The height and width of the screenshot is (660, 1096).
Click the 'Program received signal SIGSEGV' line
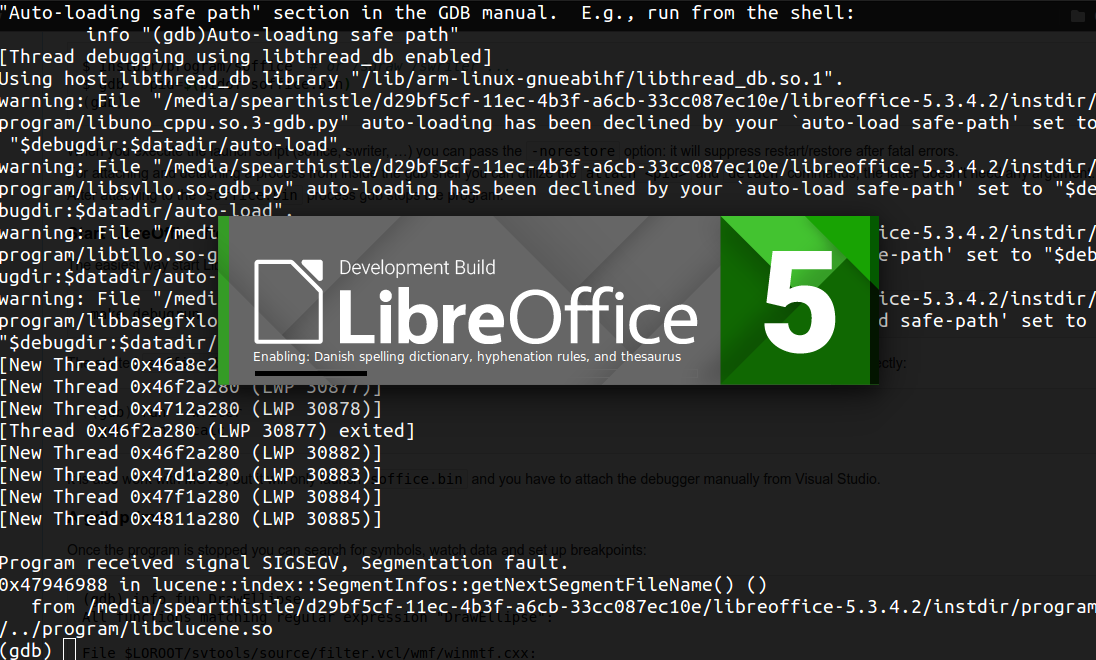click(x=284, y=563)
